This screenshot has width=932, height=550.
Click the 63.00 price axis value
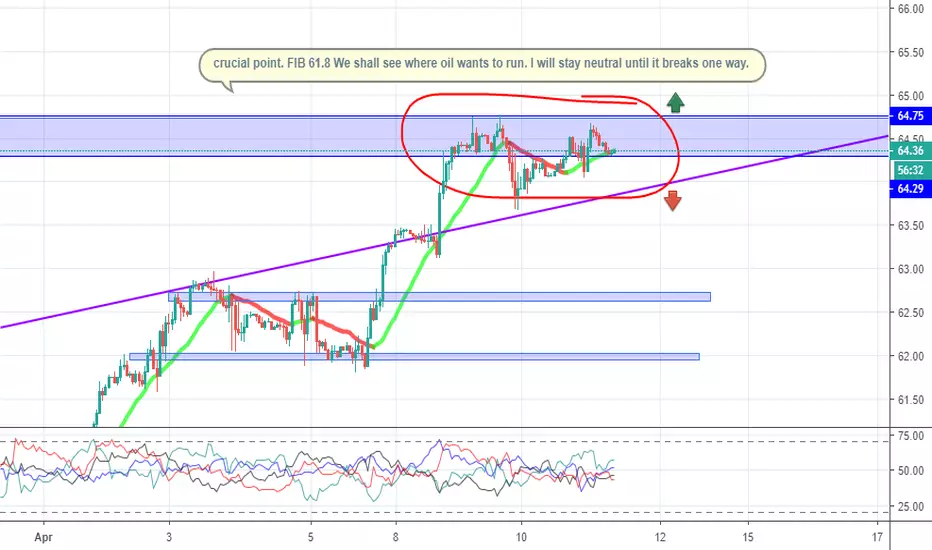[910, 269]
